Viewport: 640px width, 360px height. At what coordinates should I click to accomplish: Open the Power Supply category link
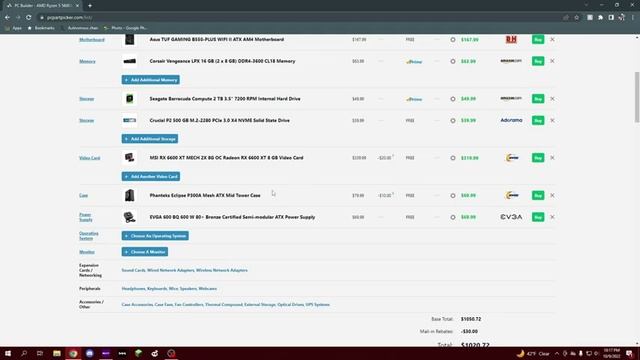click(86, 217)
